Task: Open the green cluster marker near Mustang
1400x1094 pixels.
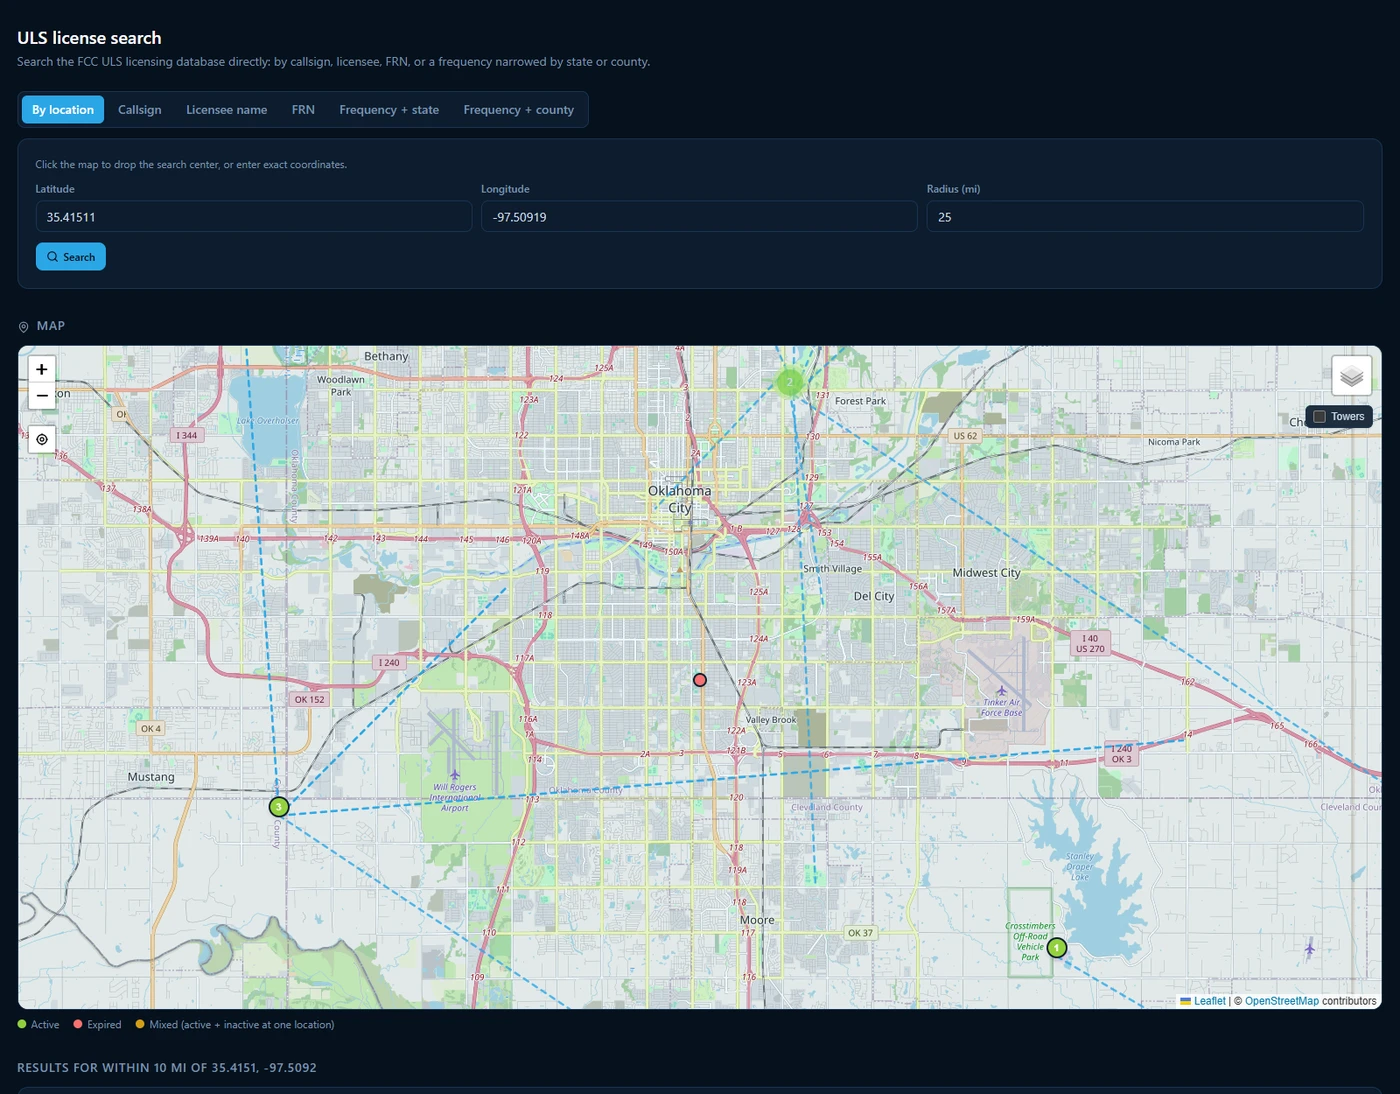Action: pyautogui.click(x=279, y=806)
